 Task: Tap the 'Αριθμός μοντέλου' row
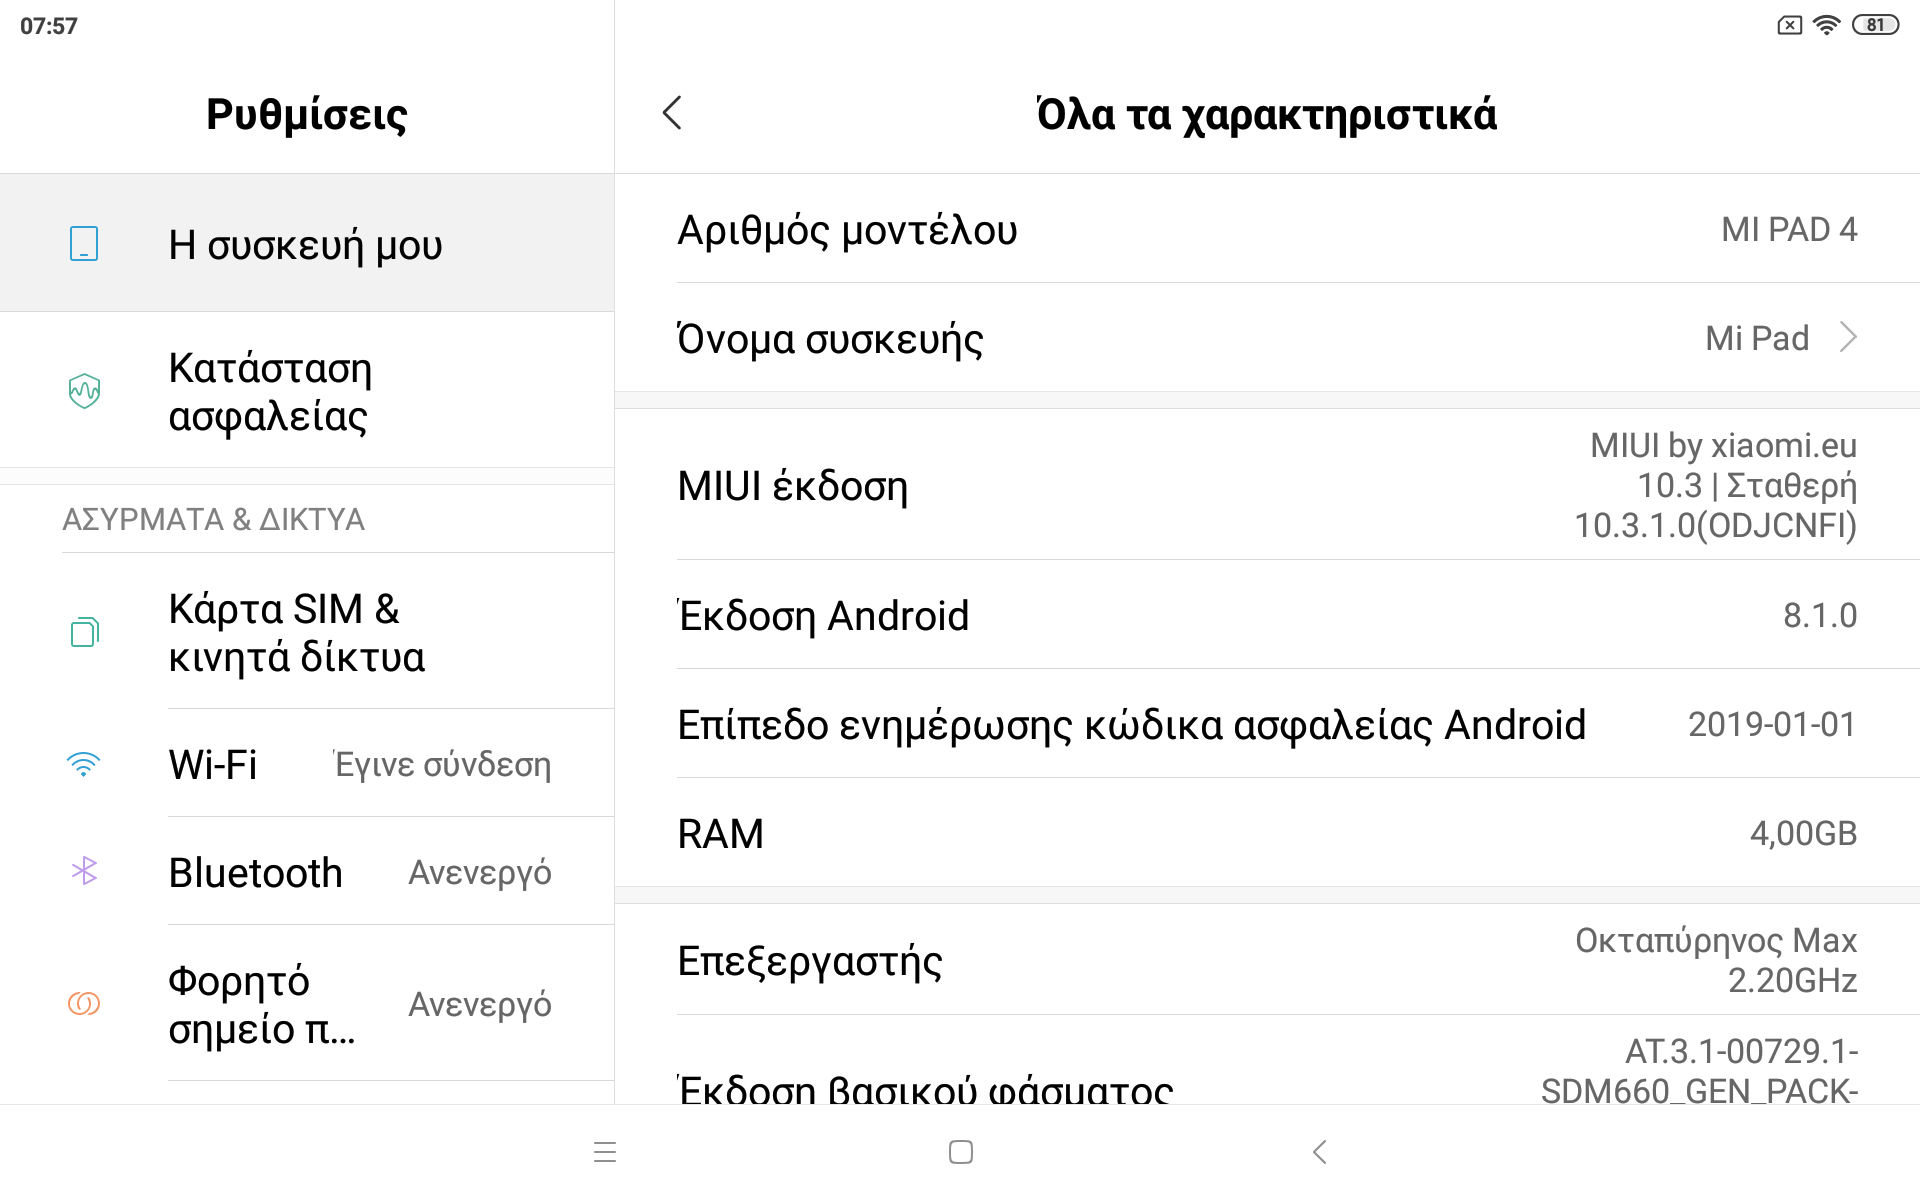1266,230
